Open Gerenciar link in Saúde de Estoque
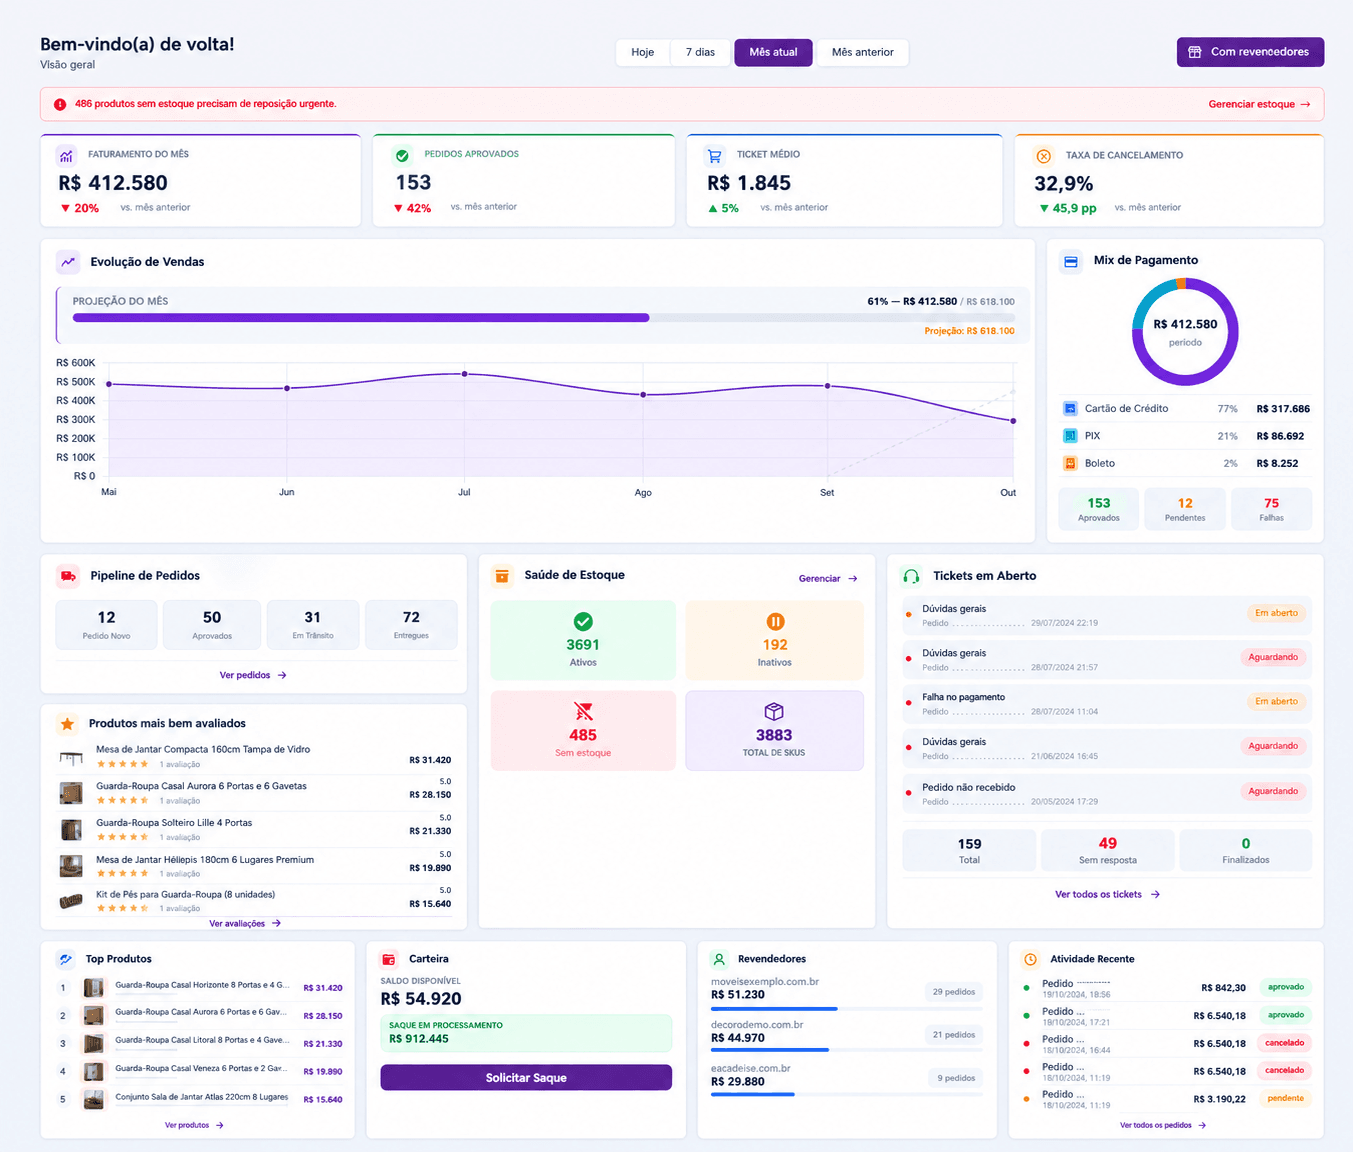This screenshot has height=1152, width=1353. [828, 579]
